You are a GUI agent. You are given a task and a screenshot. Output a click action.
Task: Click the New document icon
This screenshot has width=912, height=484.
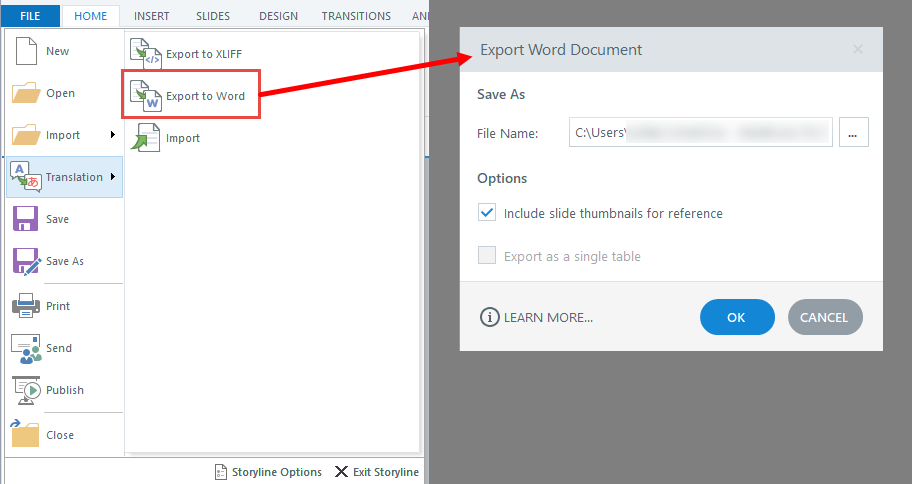point(26,51)
